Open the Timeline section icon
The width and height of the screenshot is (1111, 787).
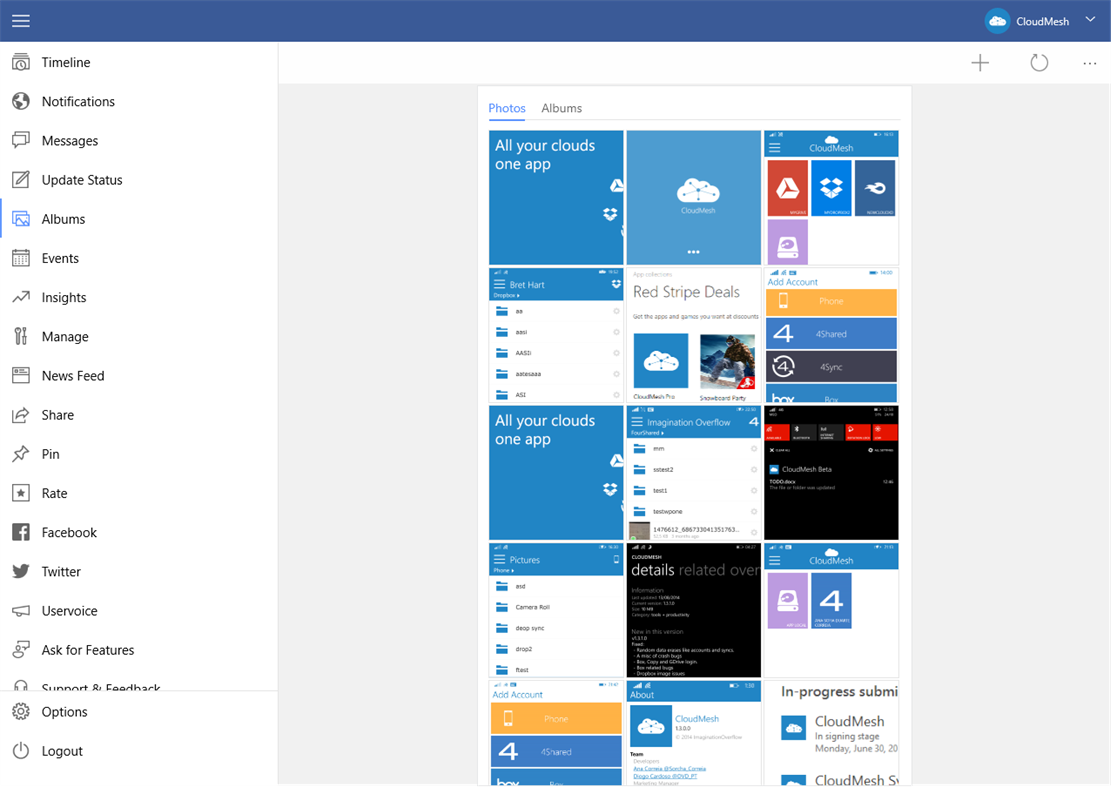(x=22, y=62)
